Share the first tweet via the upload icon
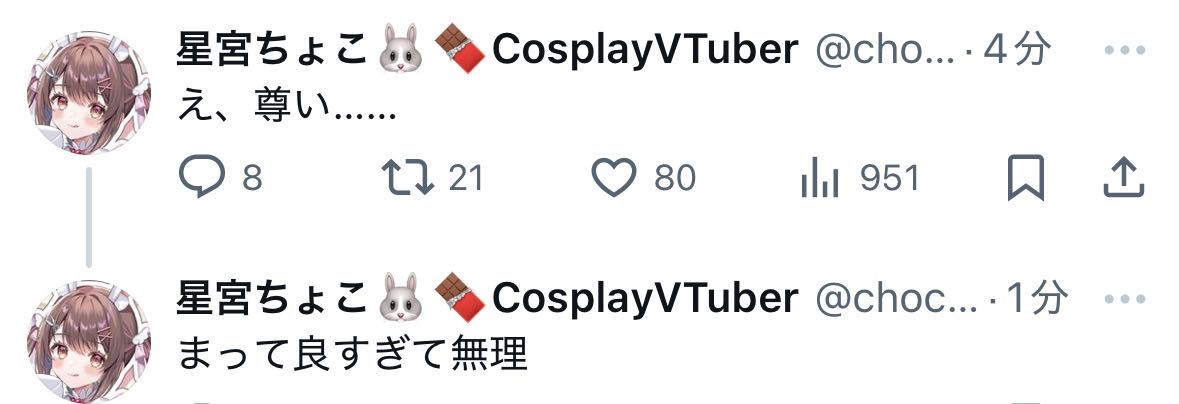The image size is (1179, 404). (1123, 178)
